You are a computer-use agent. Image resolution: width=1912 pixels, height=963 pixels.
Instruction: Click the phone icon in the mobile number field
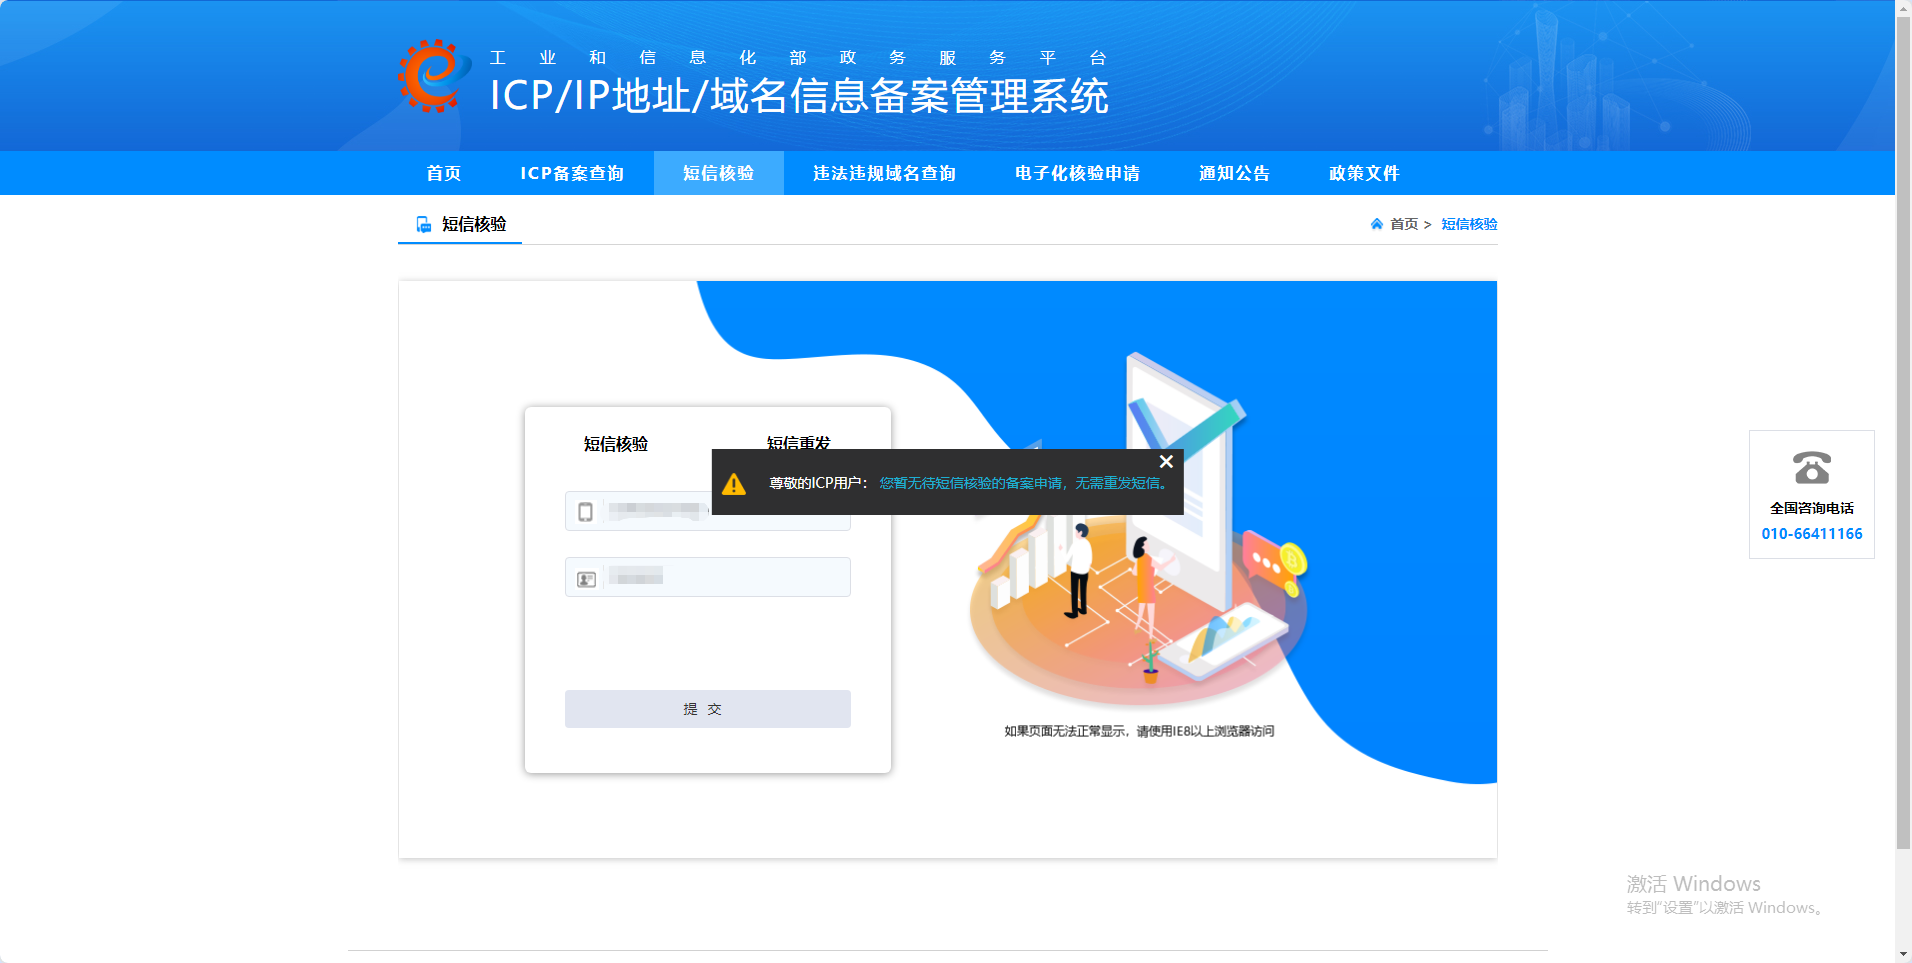click(x=586, y=512)
